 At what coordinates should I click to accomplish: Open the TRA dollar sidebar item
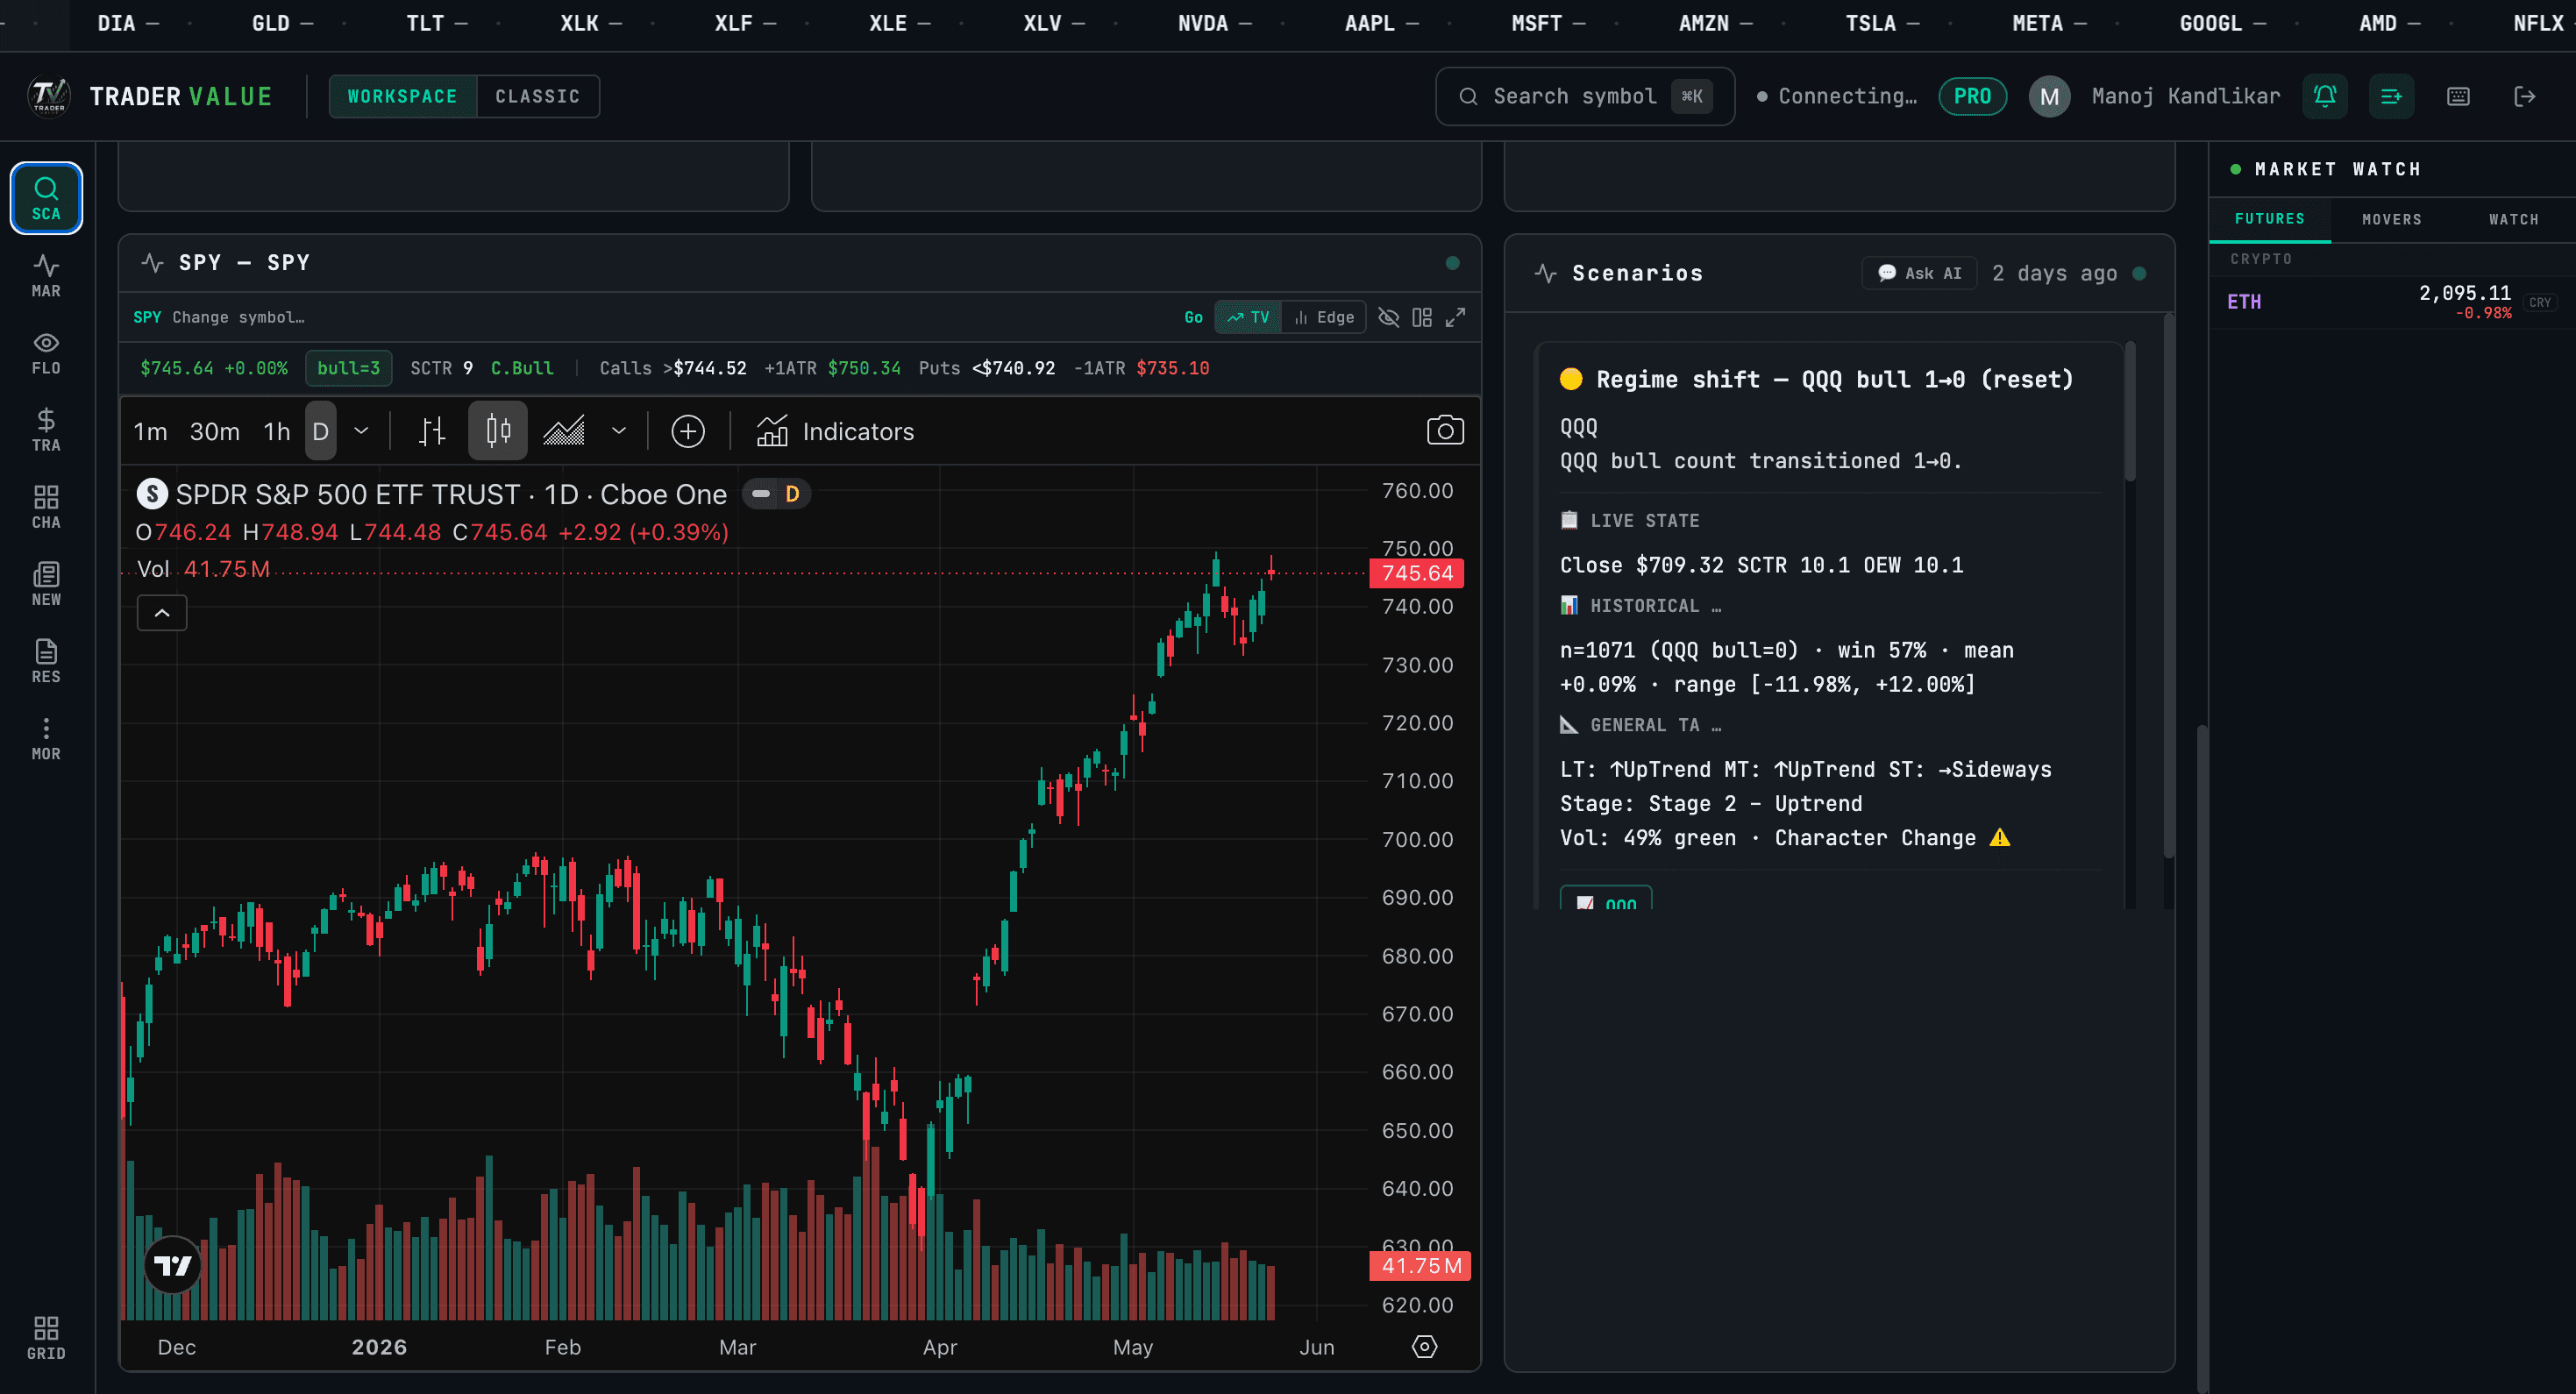(46, 430)
